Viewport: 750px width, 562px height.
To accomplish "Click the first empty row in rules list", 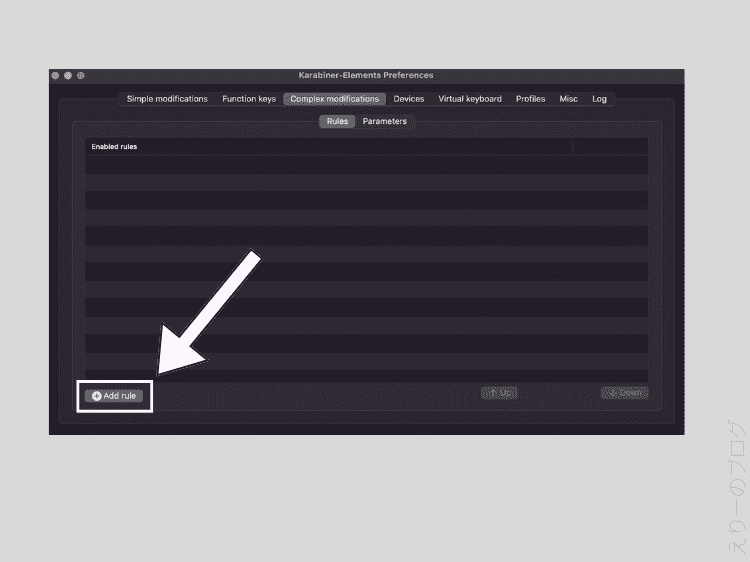I will [x=366, y=164].
